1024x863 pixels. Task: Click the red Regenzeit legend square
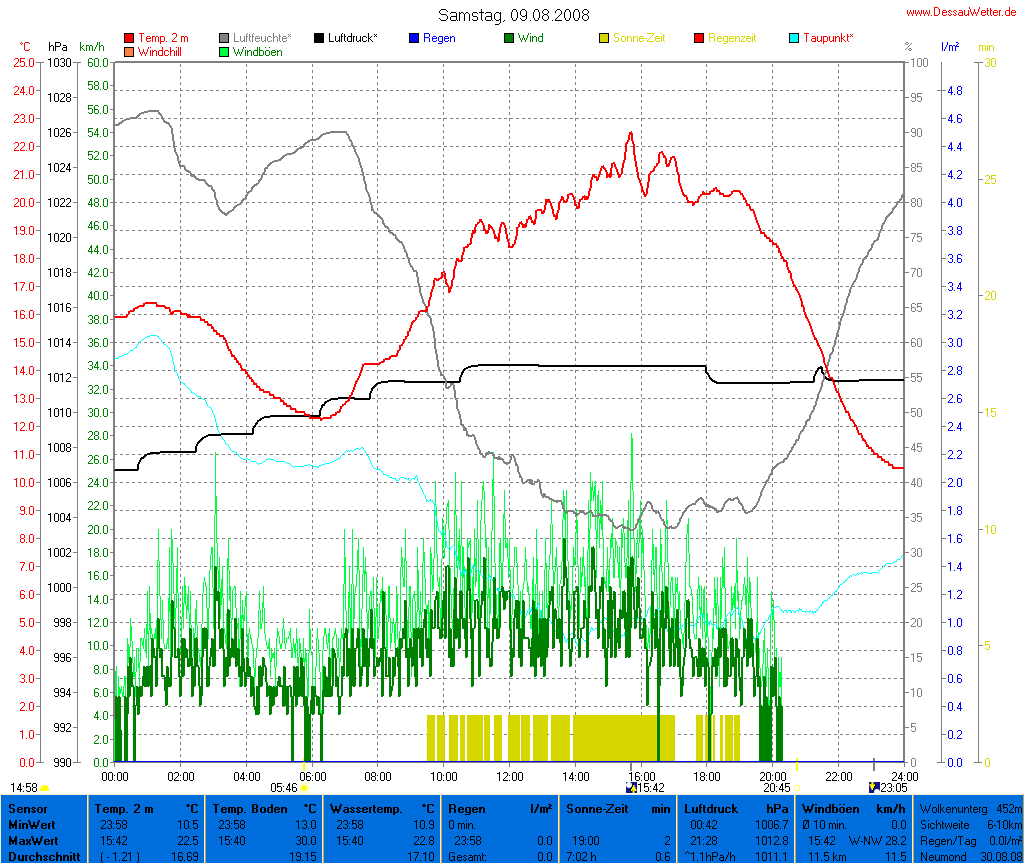click(699, 38)
